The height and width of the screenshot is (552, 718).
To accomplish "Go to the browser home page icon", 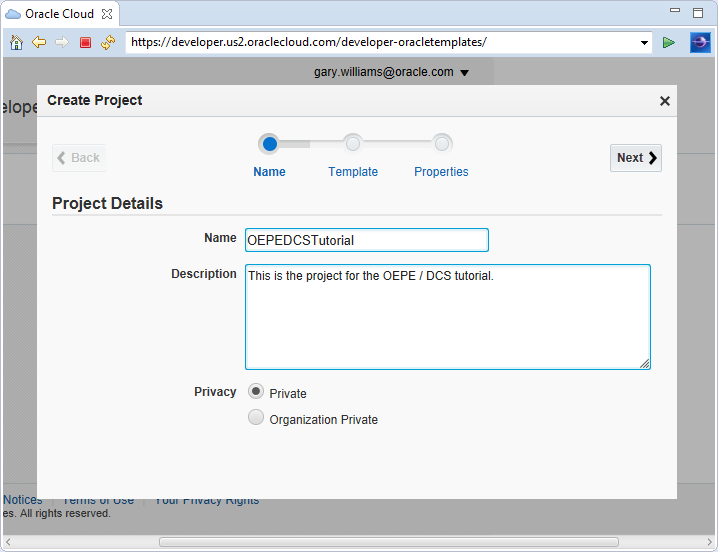I will point(16,43).
